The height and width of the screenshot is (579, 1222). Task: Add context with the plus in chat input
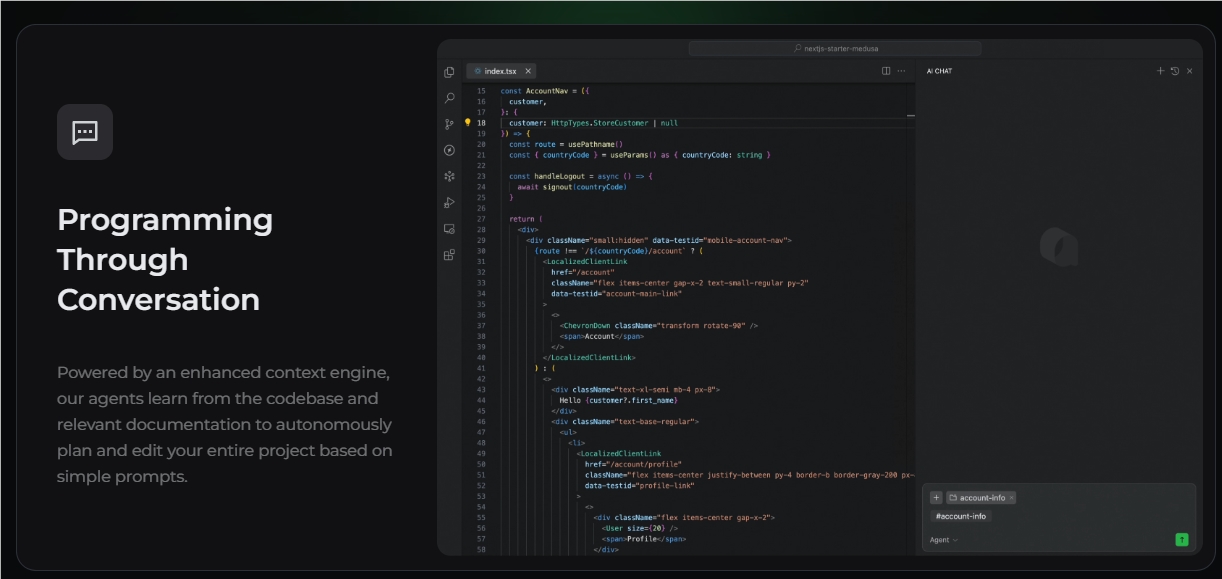pos(936,497)
